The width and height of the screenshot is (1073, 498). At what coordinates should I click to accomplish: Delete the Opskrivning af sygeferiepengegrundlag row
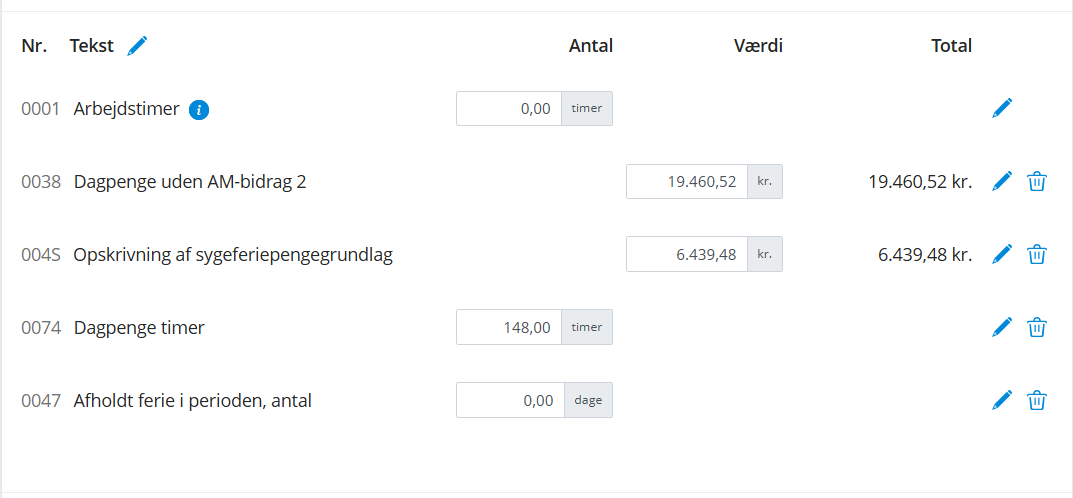point(1037,254)
